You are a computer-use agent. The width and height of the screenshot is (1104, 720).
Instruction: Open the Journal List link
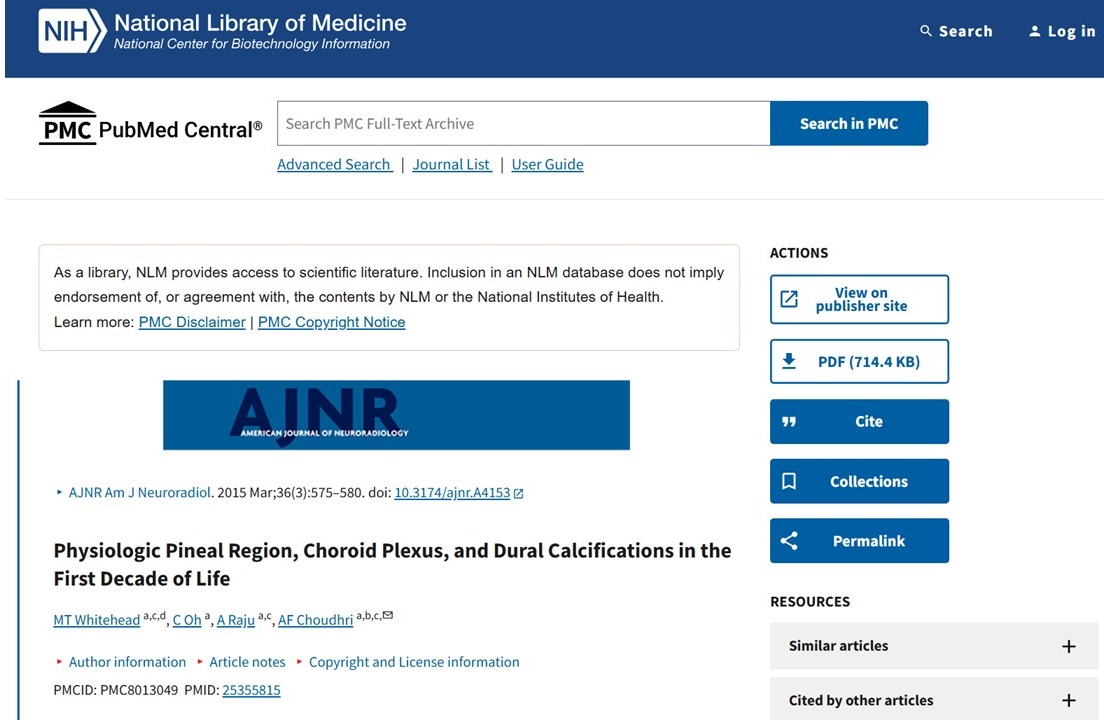click(451, 165)
